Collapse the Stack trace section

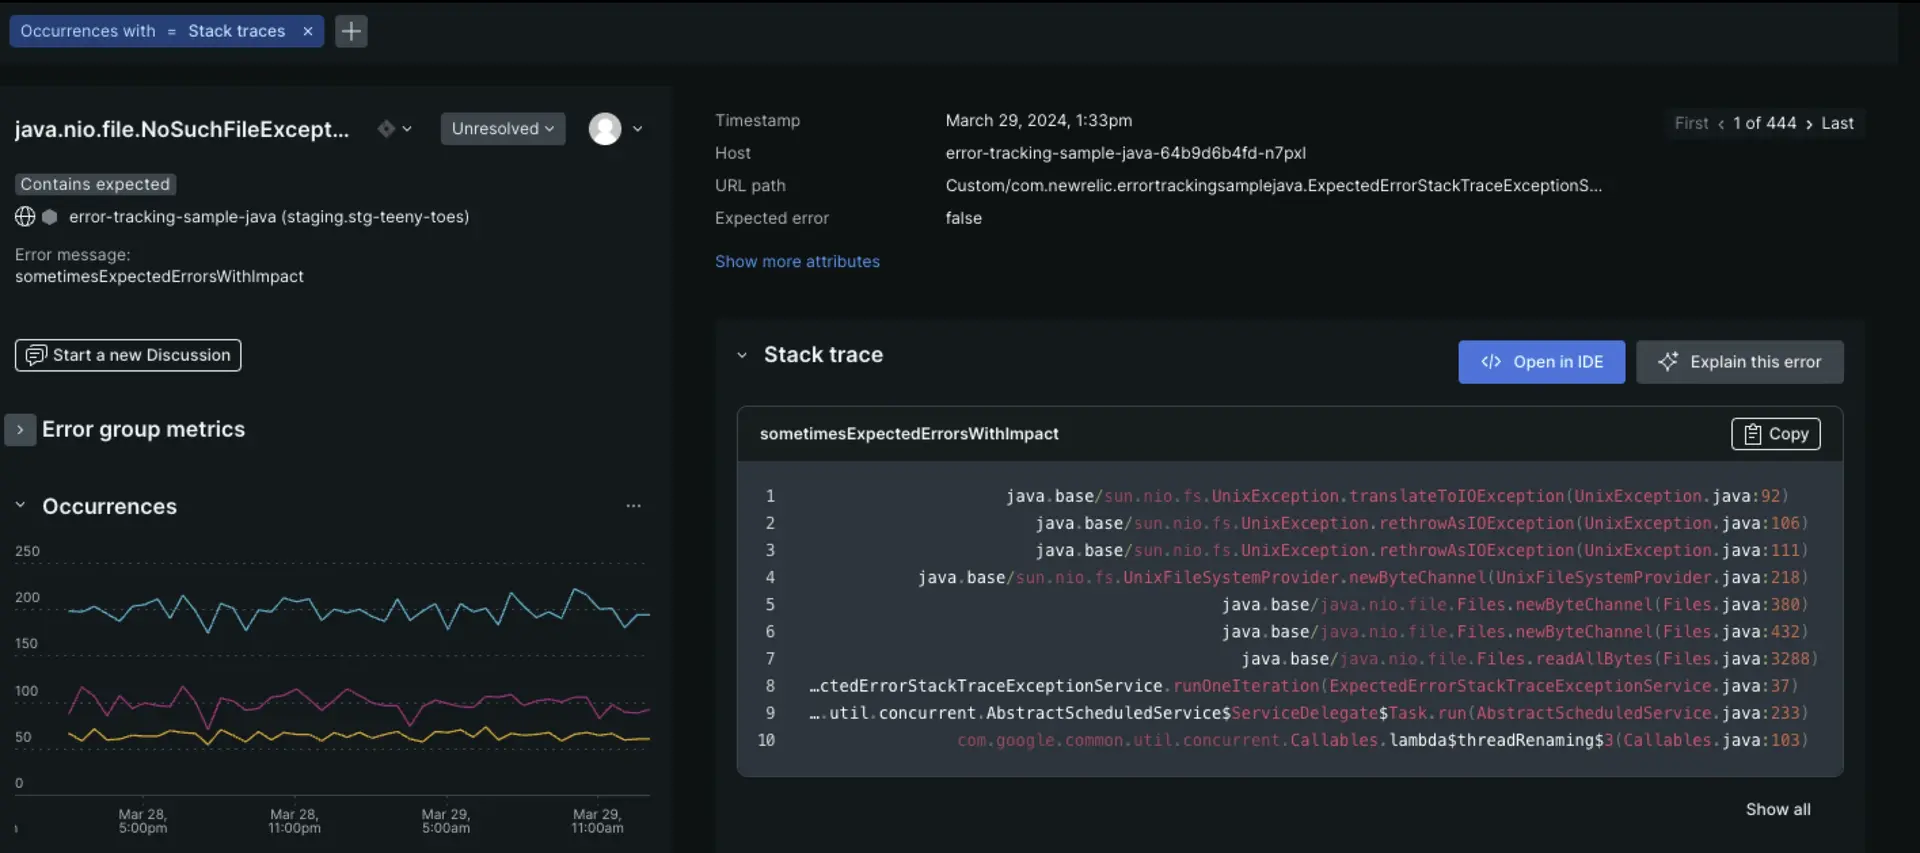coord(742,355)
